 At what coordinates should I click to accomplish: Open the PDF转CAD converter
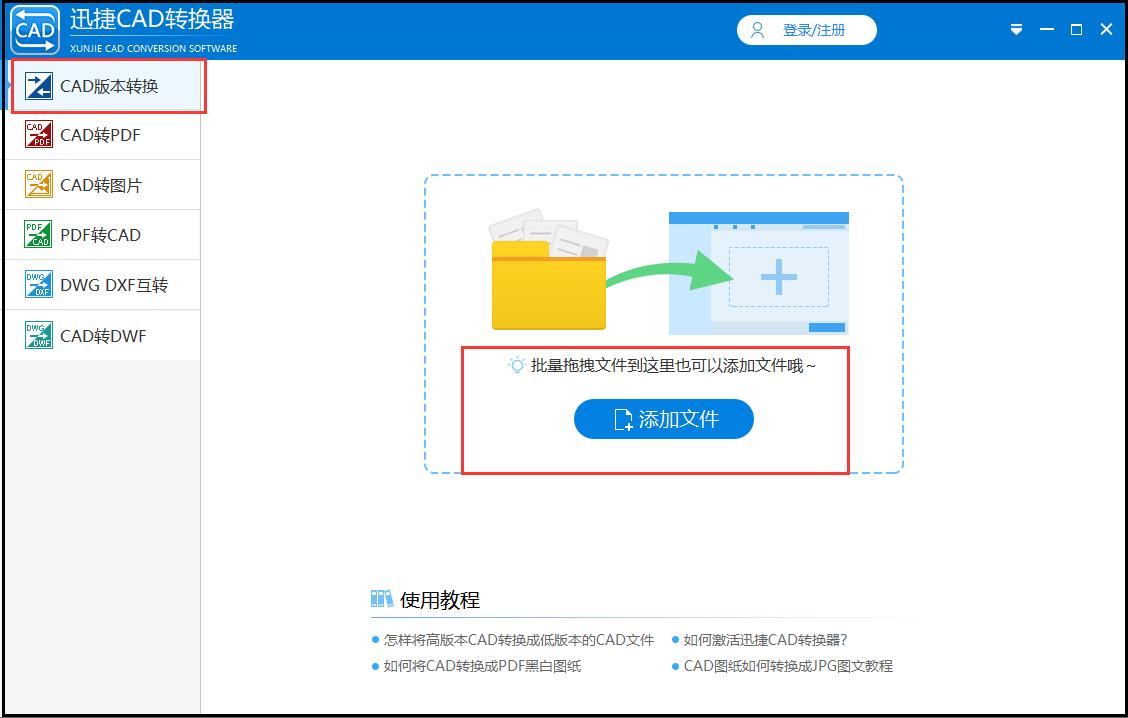click(38, 234)
